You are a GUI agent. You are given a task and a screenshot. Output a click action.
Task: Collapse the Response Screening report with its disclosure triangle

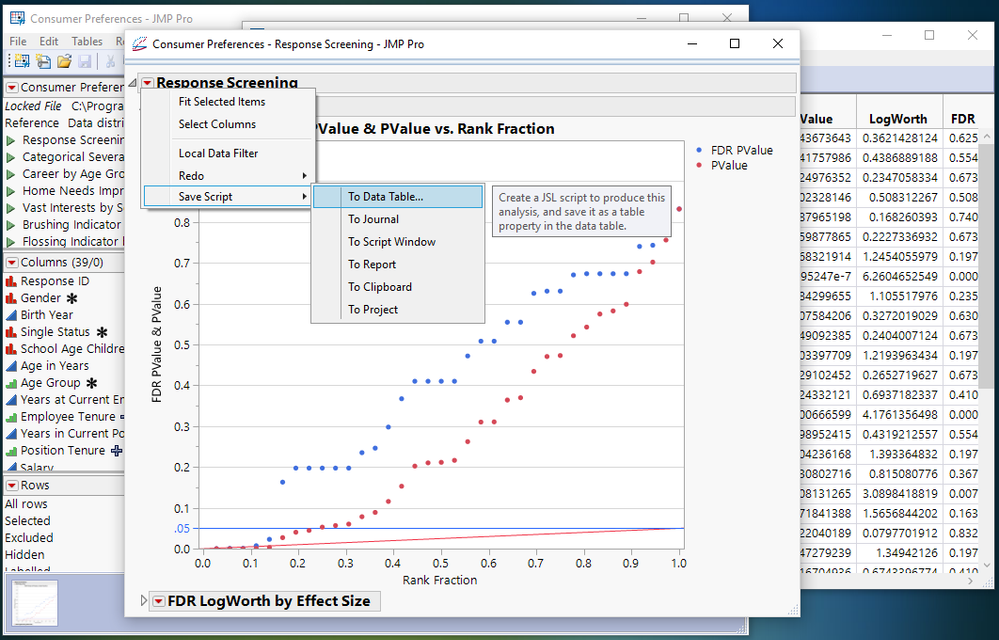click(131, 82)
